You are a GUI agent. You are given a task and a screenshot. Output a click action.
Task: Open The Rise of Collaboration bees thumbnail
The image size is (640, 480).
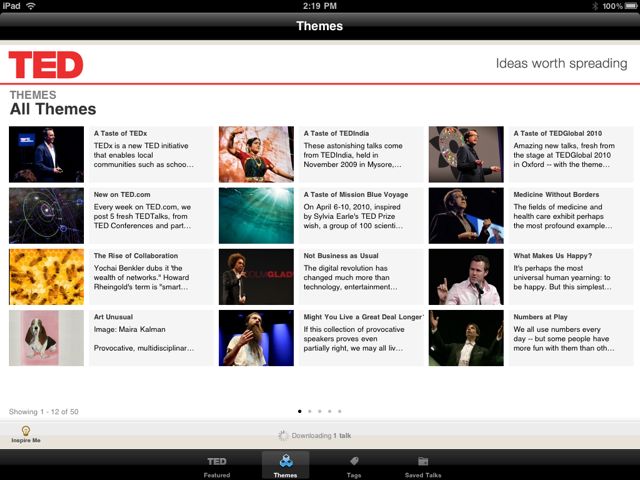point(47,277)
